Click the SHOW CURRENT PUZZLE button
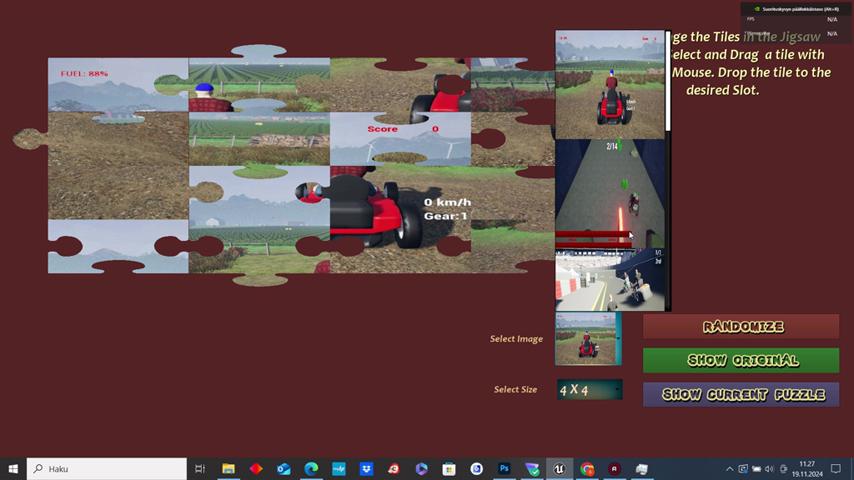854x480 pixels. click(x=741, y=394)
